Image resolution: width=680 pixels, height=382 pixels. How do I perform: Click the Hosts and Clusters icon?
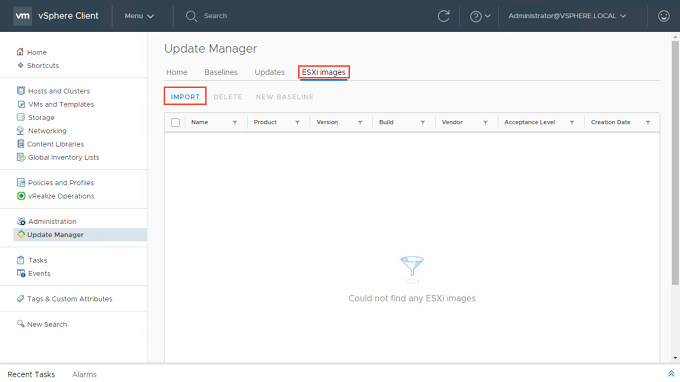point(21,91)
